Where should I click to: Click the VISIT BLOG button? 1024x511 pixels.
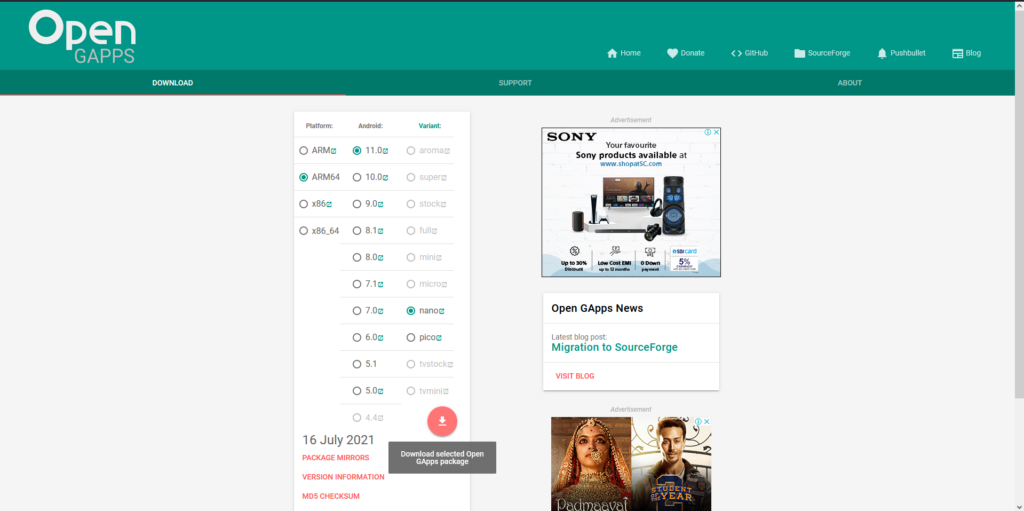pos(575,376)
